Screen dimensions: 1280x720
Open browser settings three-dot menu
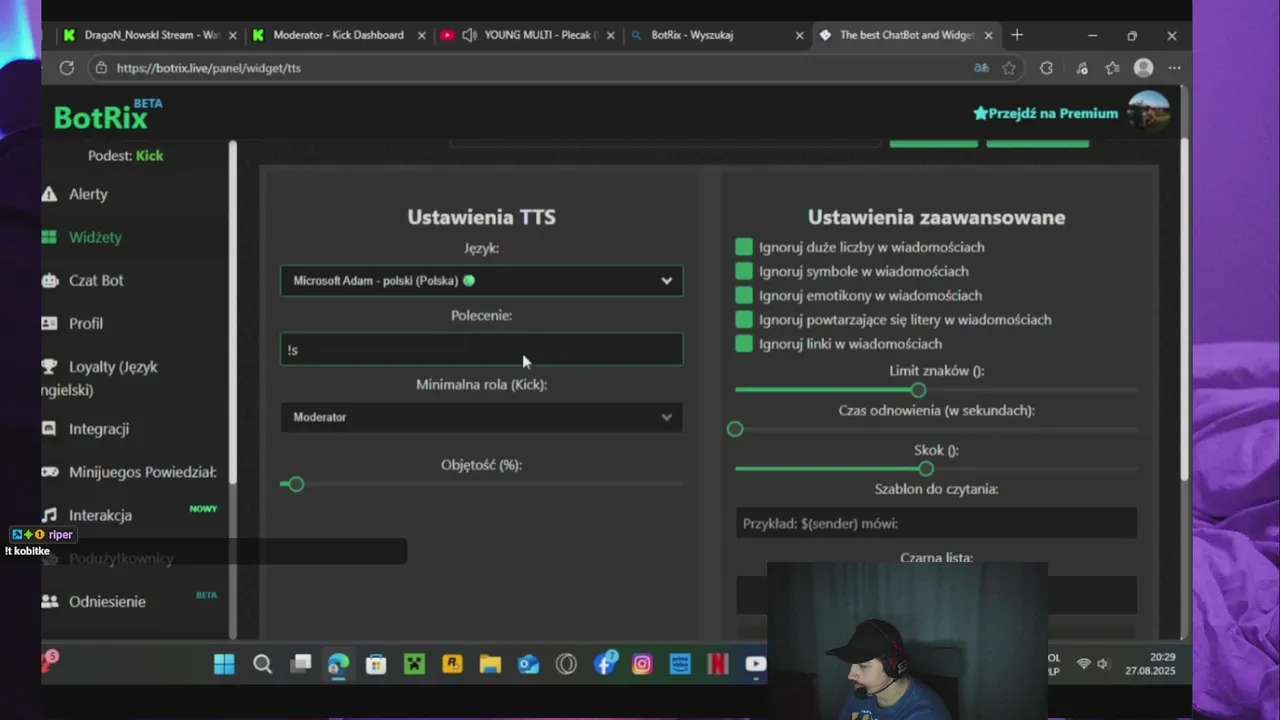pyautogui.click(x=1174, y=68)
